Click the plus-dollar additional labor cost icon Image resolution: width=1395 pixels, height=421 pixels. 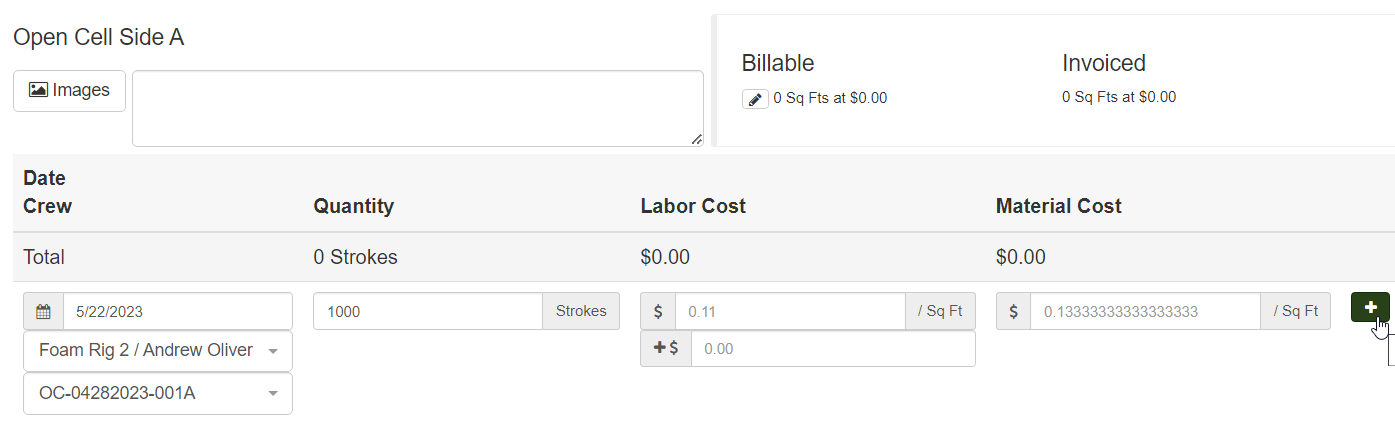[666, 349]
